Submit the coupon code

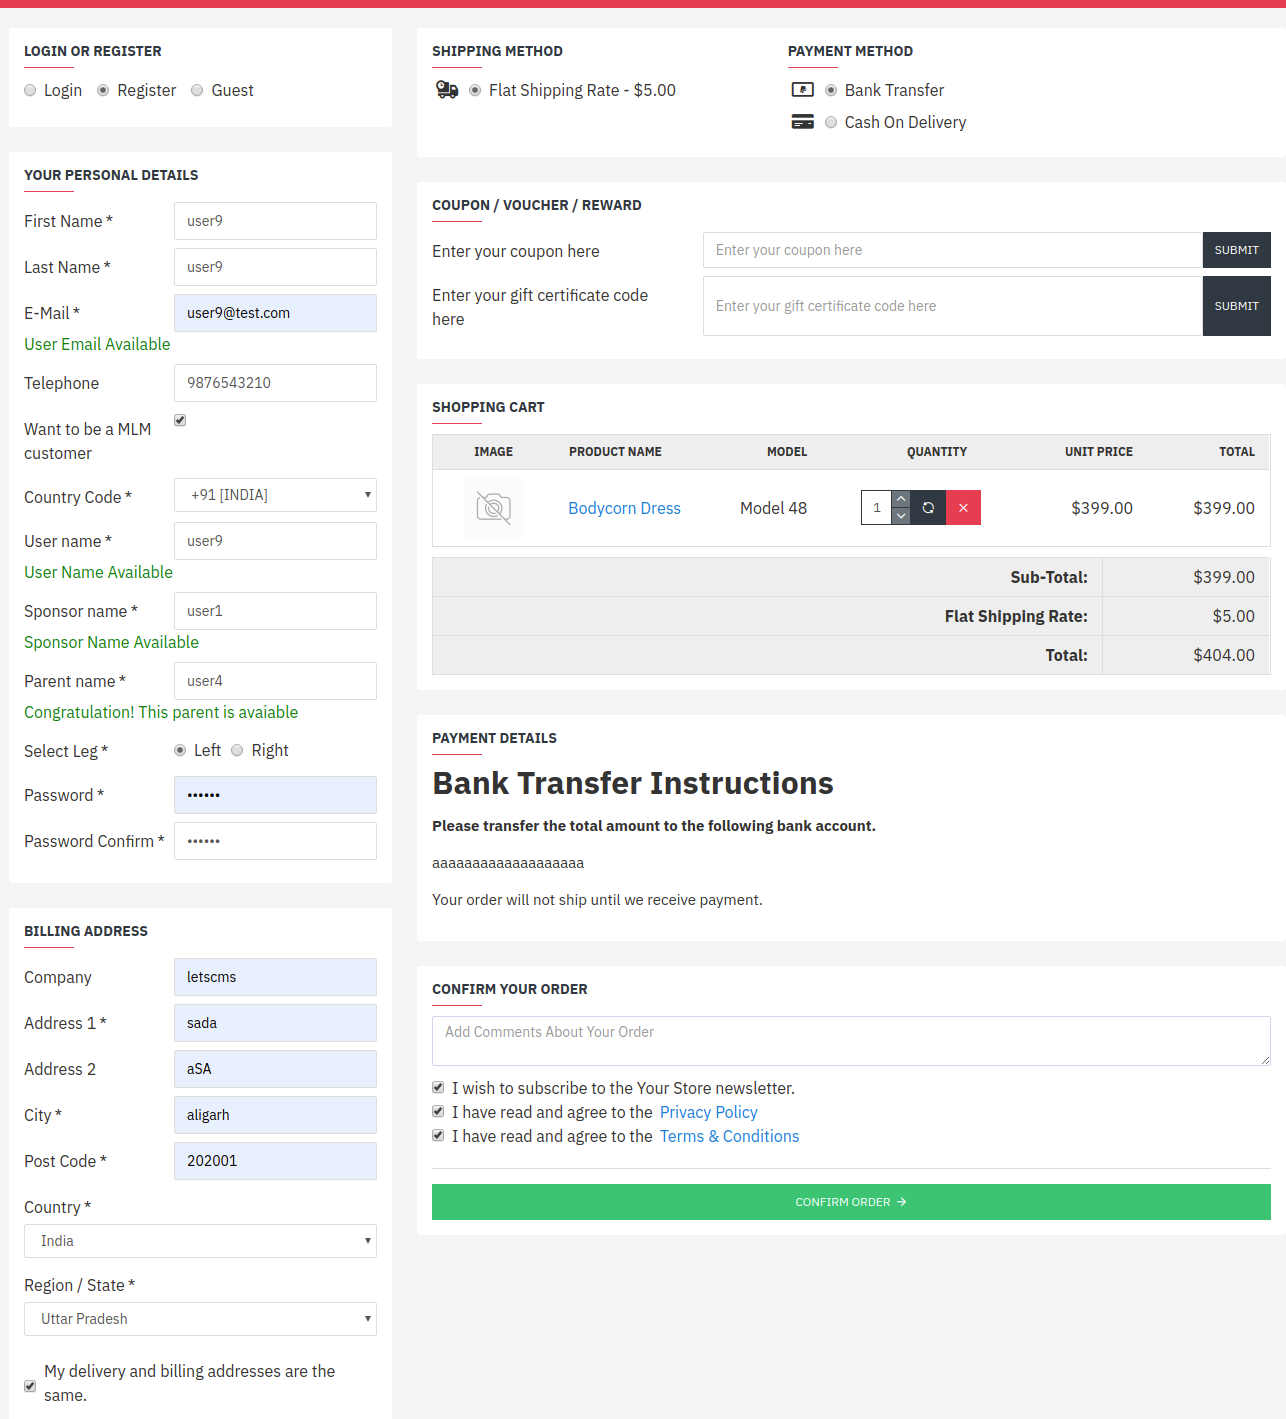click(1236, 250)
